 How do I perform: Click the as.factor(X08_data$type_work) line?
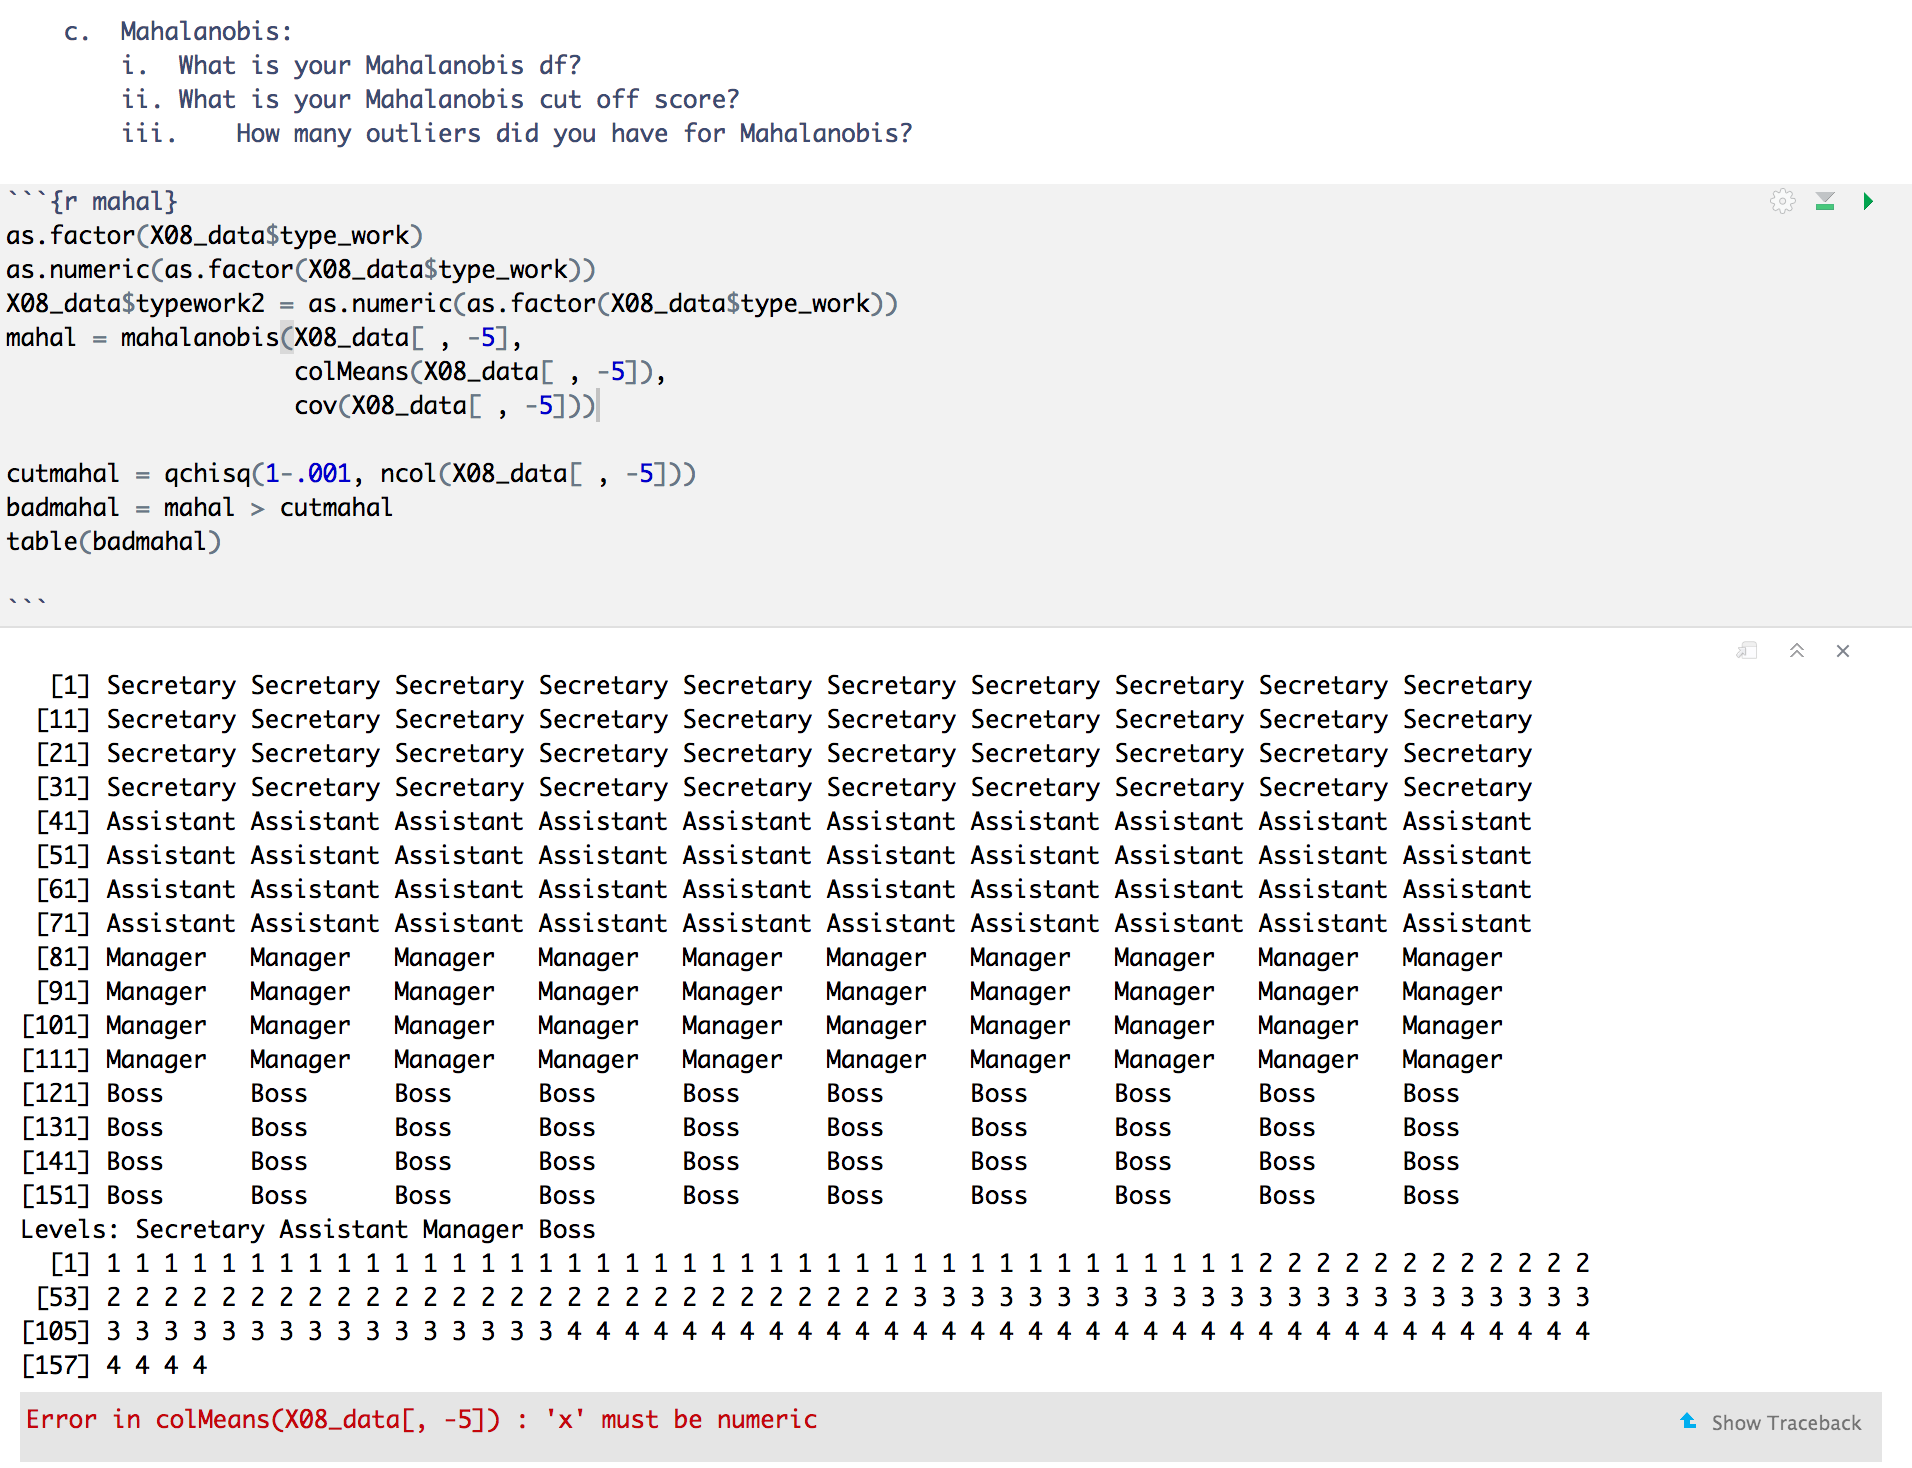[x=214, y=235]
